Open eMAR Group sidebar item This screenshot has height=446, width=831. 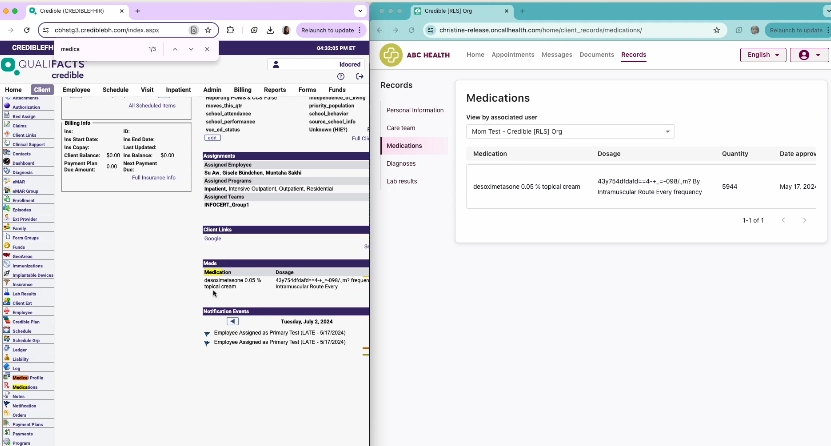tap(25, 191)
